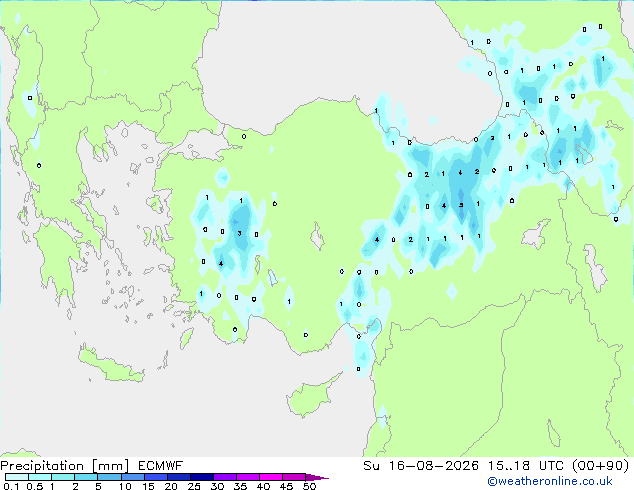Click the 'ECMWF' model label

[x=161, y=466]
